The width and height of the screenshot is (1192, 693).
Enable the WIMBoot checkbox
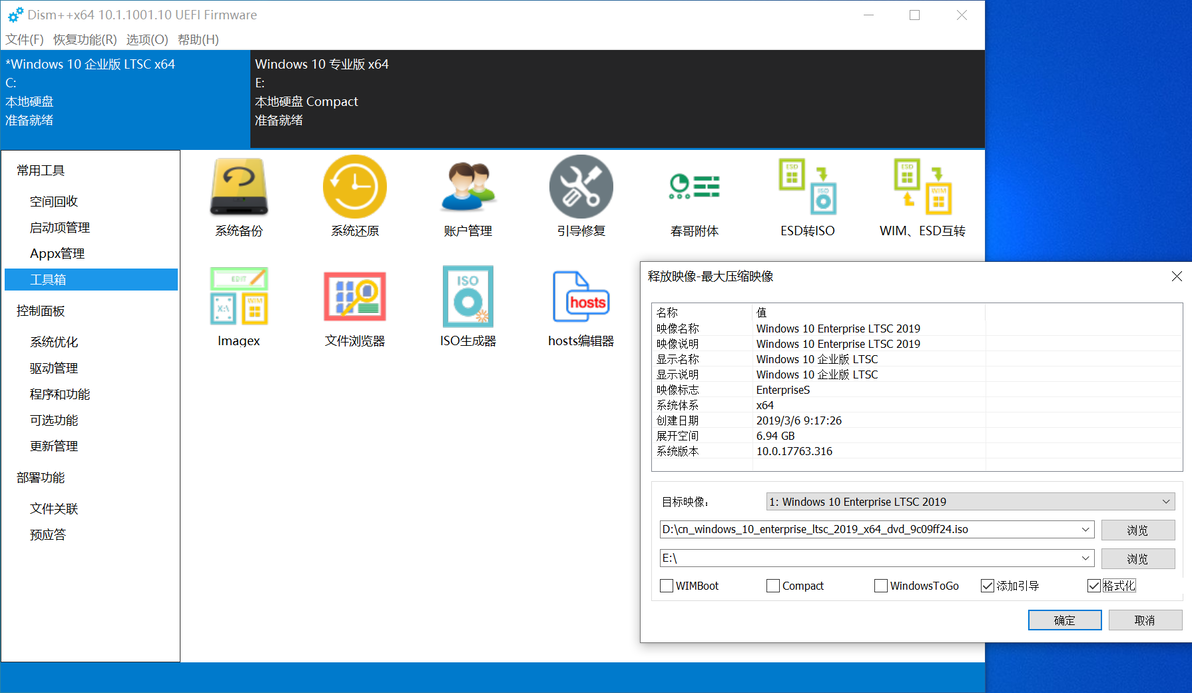[x=667, y=586]
